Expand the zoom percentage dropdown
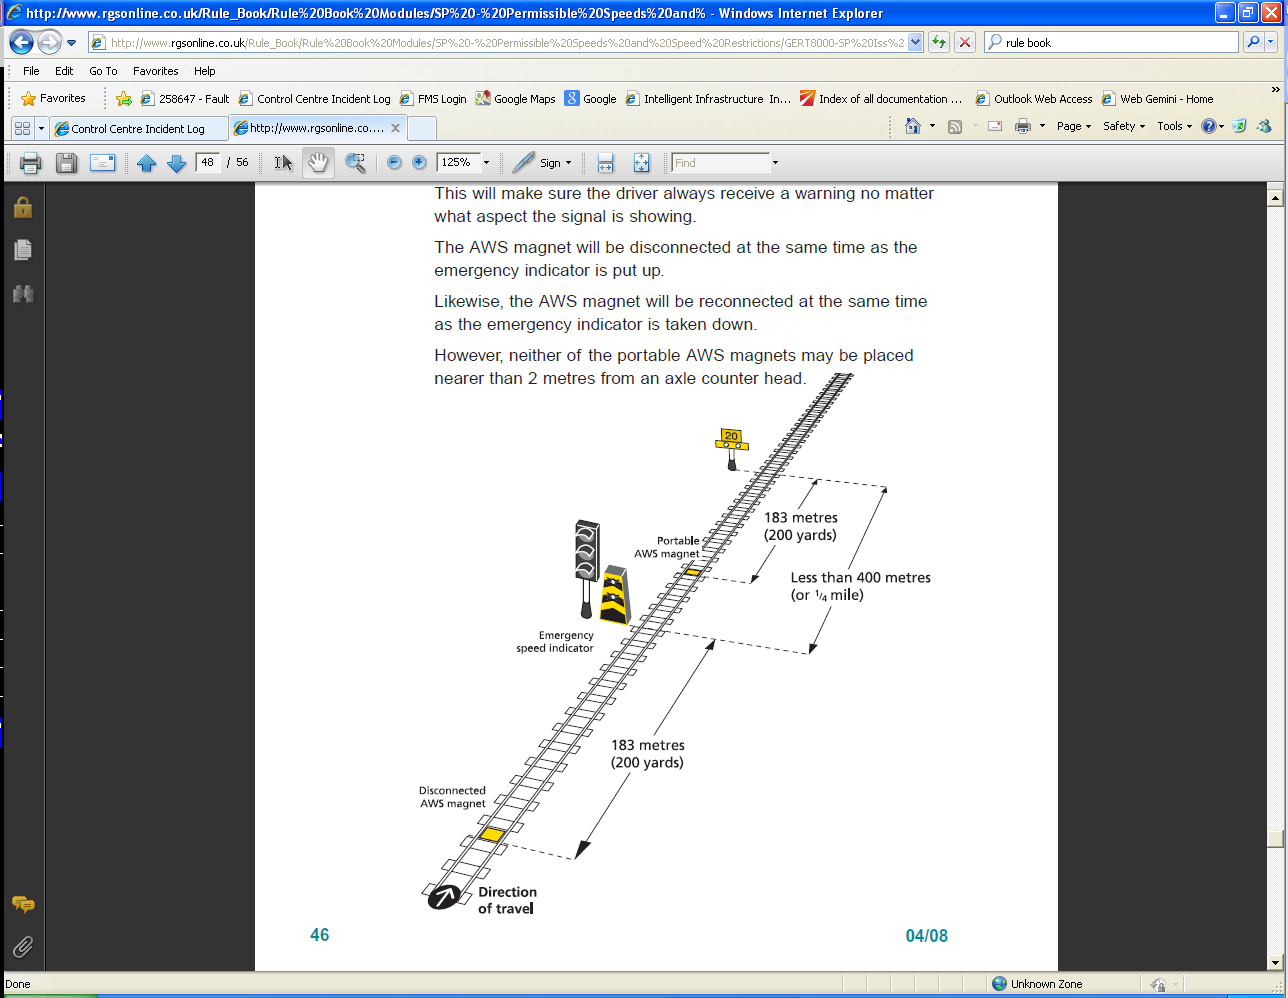This screenshot has height=998, width=1288. pos(487,163)
